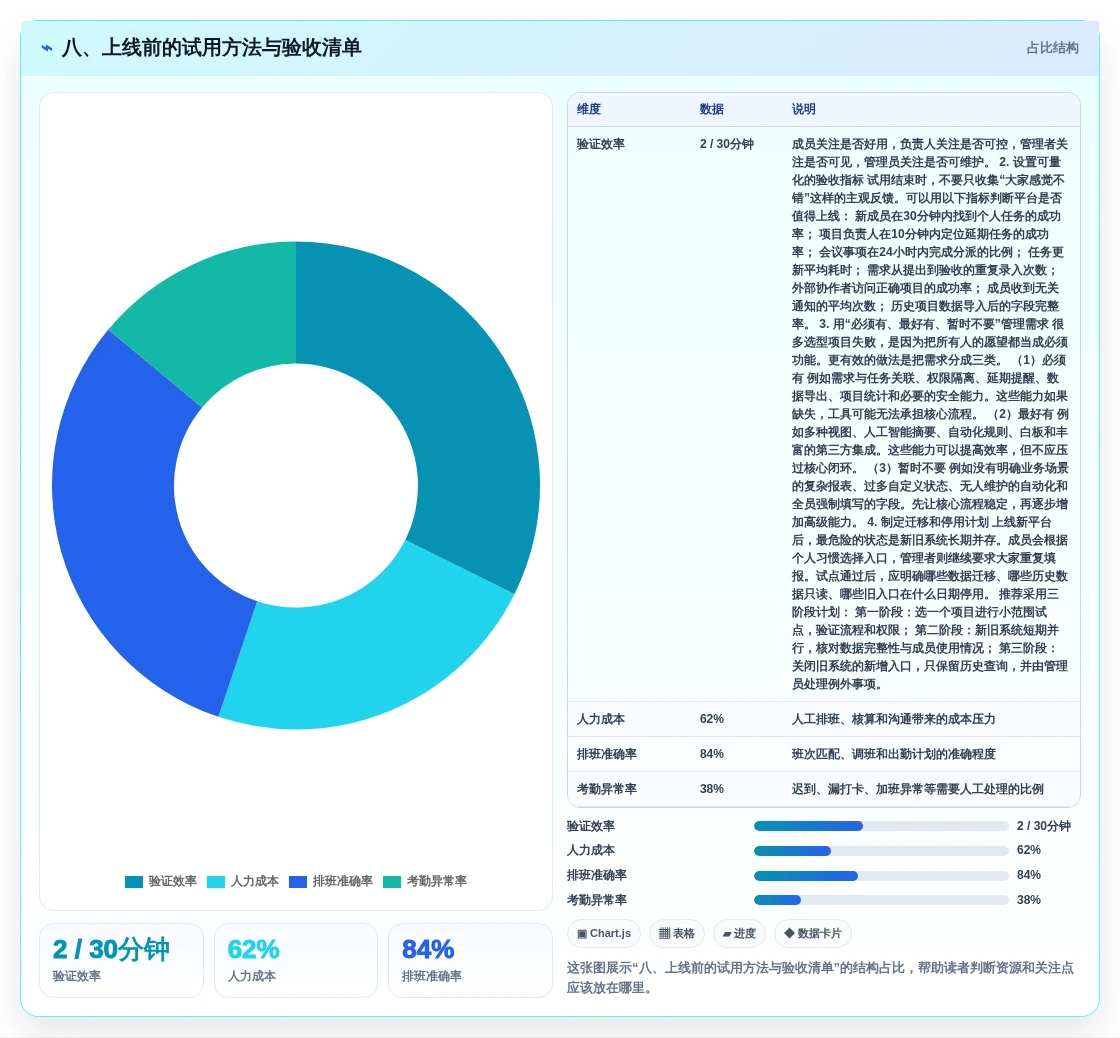Click the chart caption starting with 这张图展示

coord(820,978)
